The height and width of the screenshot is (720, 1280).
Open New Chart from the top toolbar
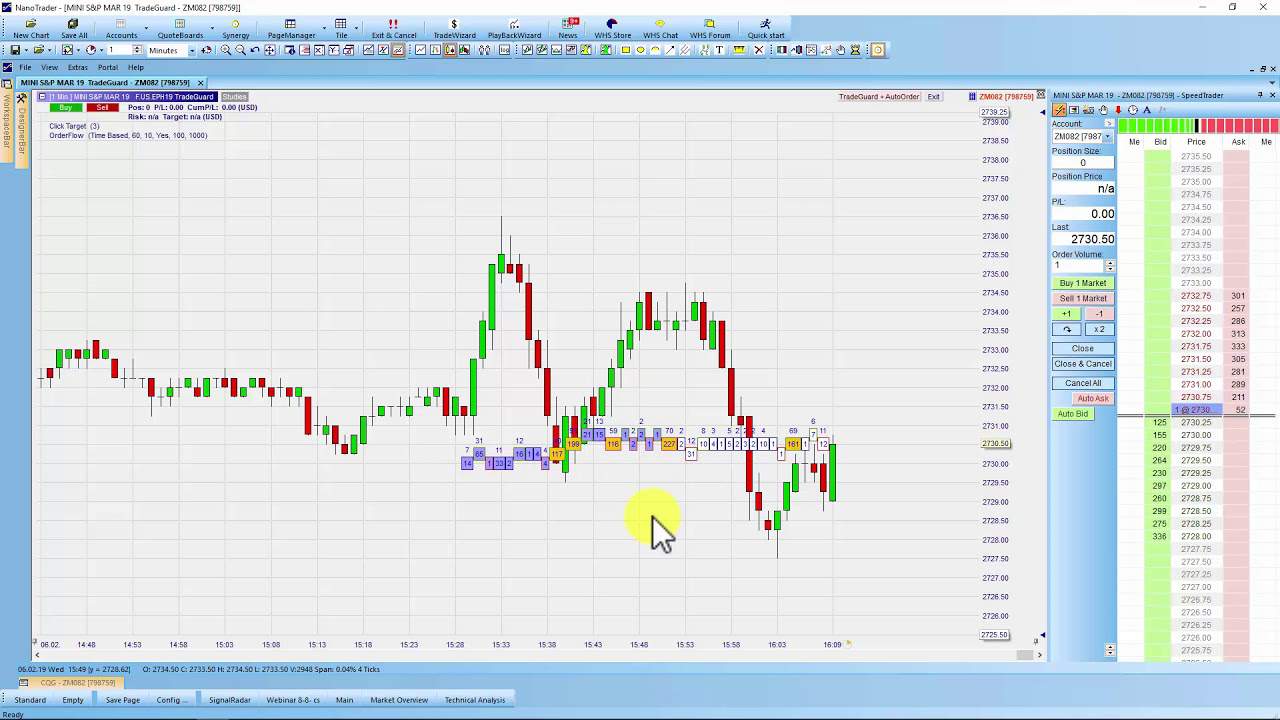pos(31,28)
